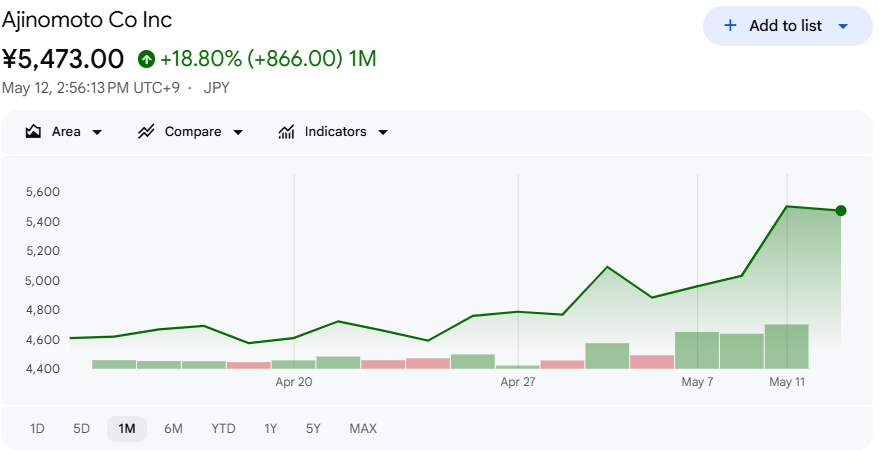The width and height of the screenshot is (879, 450).
Task: Expand the Add to list dropdown arrow
Action: point(843,26)
